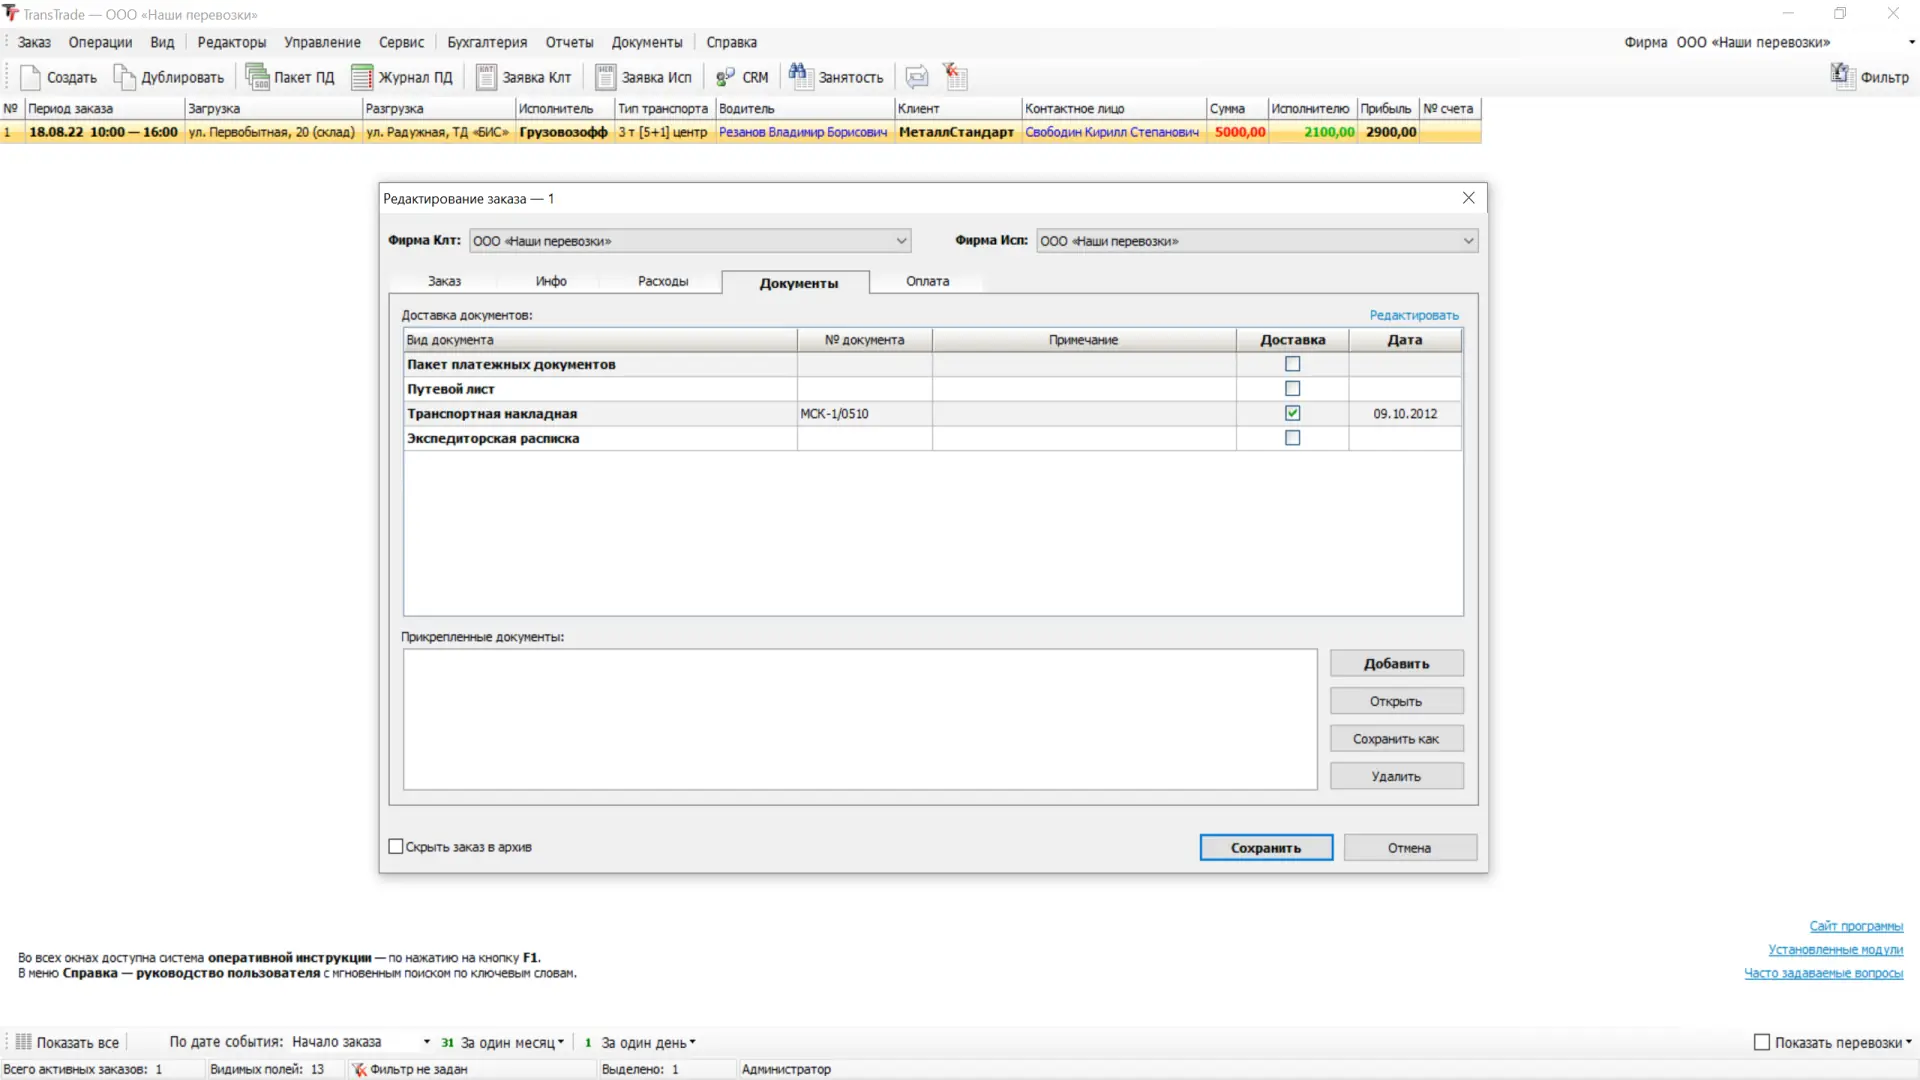Enable Скрыть заказ в архив checkbox
Screen dimensions: 1920x1080
coord(396,847)
